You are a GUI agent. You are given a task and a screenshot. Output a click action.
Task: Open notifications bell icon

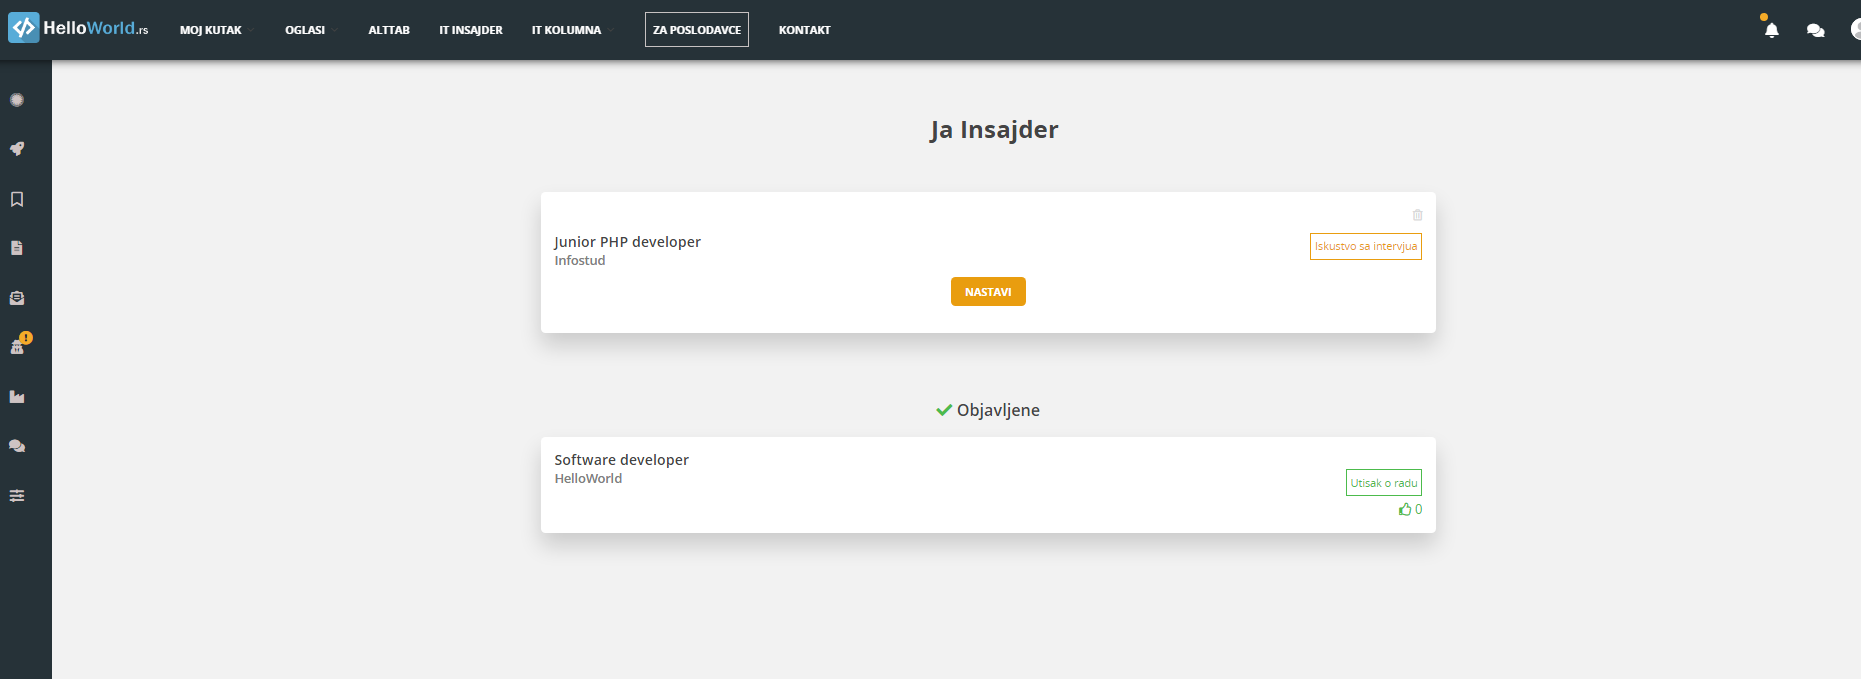pyautogui.click(x=1771, y=29)
